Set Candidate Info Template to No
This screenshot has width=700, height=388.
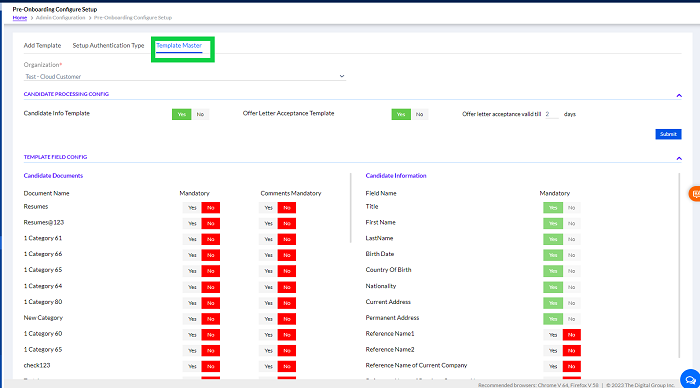point(200,114)
